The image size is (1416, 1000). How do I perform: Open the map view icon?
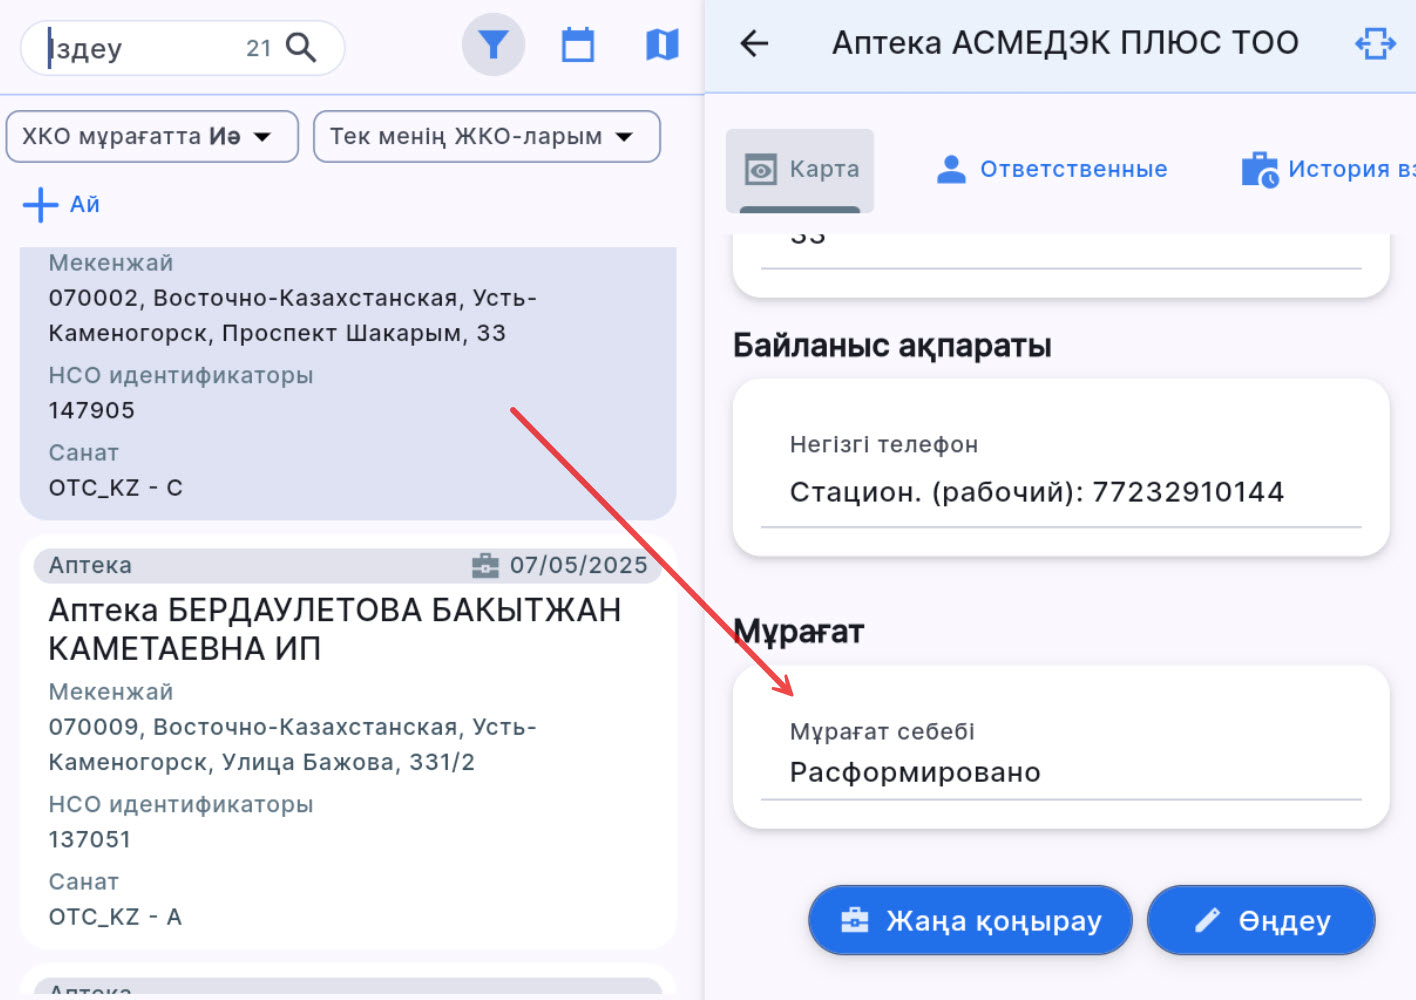[662, 45]
